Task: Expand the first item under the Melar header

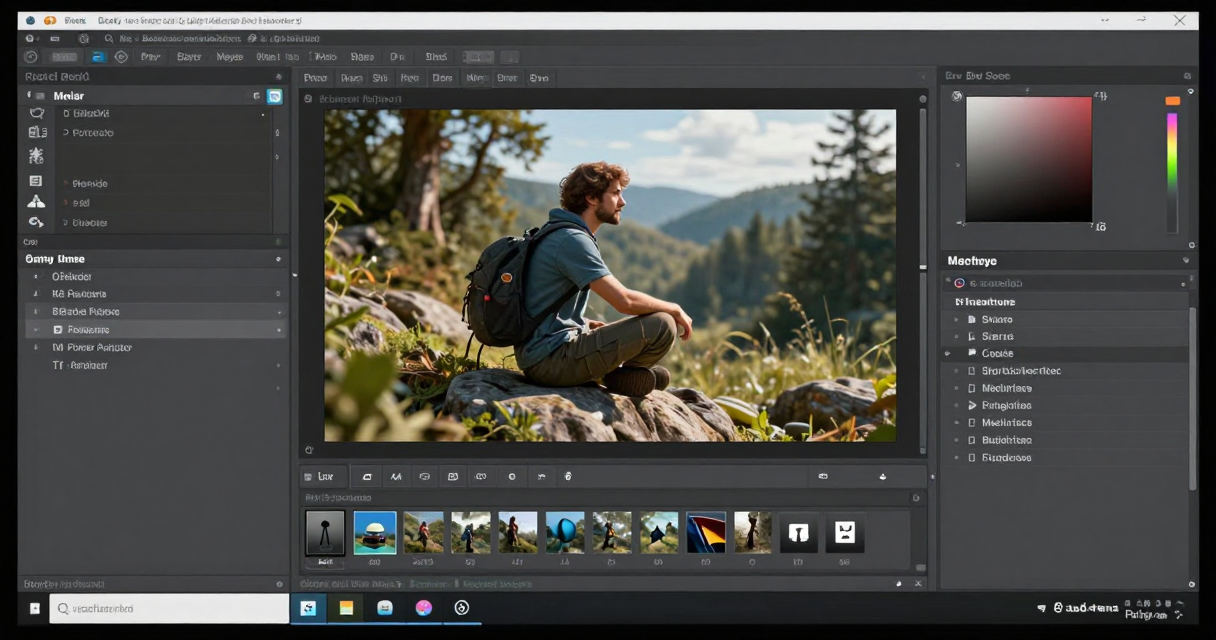Action: [66, 113]
